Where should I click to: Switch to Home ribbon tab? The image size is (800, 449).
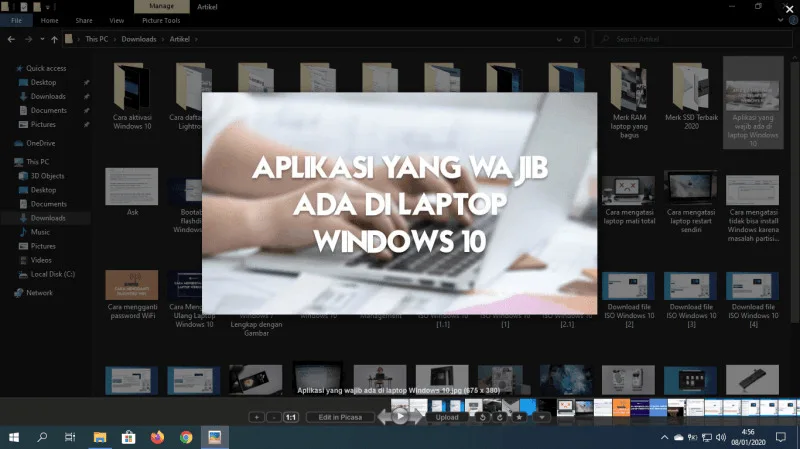click(x=49, y=20)
